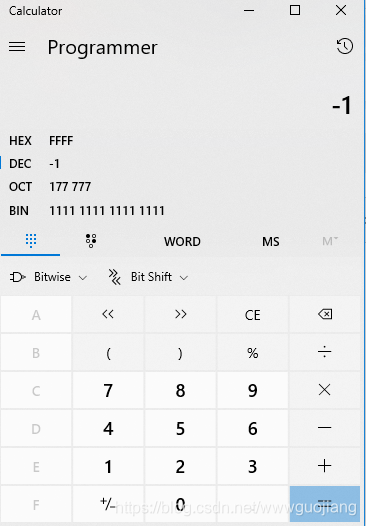
Task: Switch to bit toggling keypad
Action: click(x=91, y=241)
